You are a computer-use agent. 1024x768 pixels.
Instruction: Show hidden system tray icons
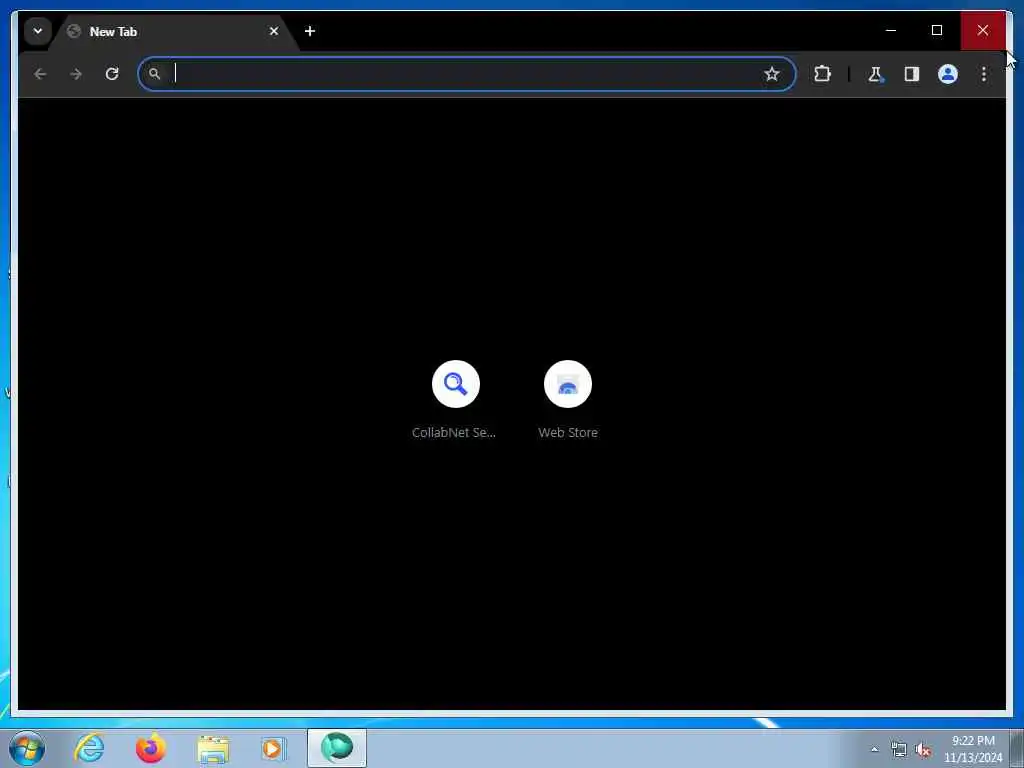(x=874, y=749)
